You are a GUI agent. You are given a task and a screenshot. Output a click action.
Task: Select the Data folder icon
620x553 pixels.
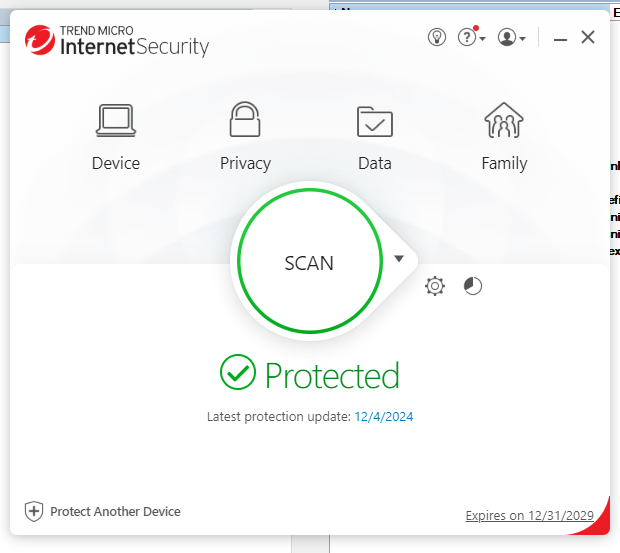[375, 122]
